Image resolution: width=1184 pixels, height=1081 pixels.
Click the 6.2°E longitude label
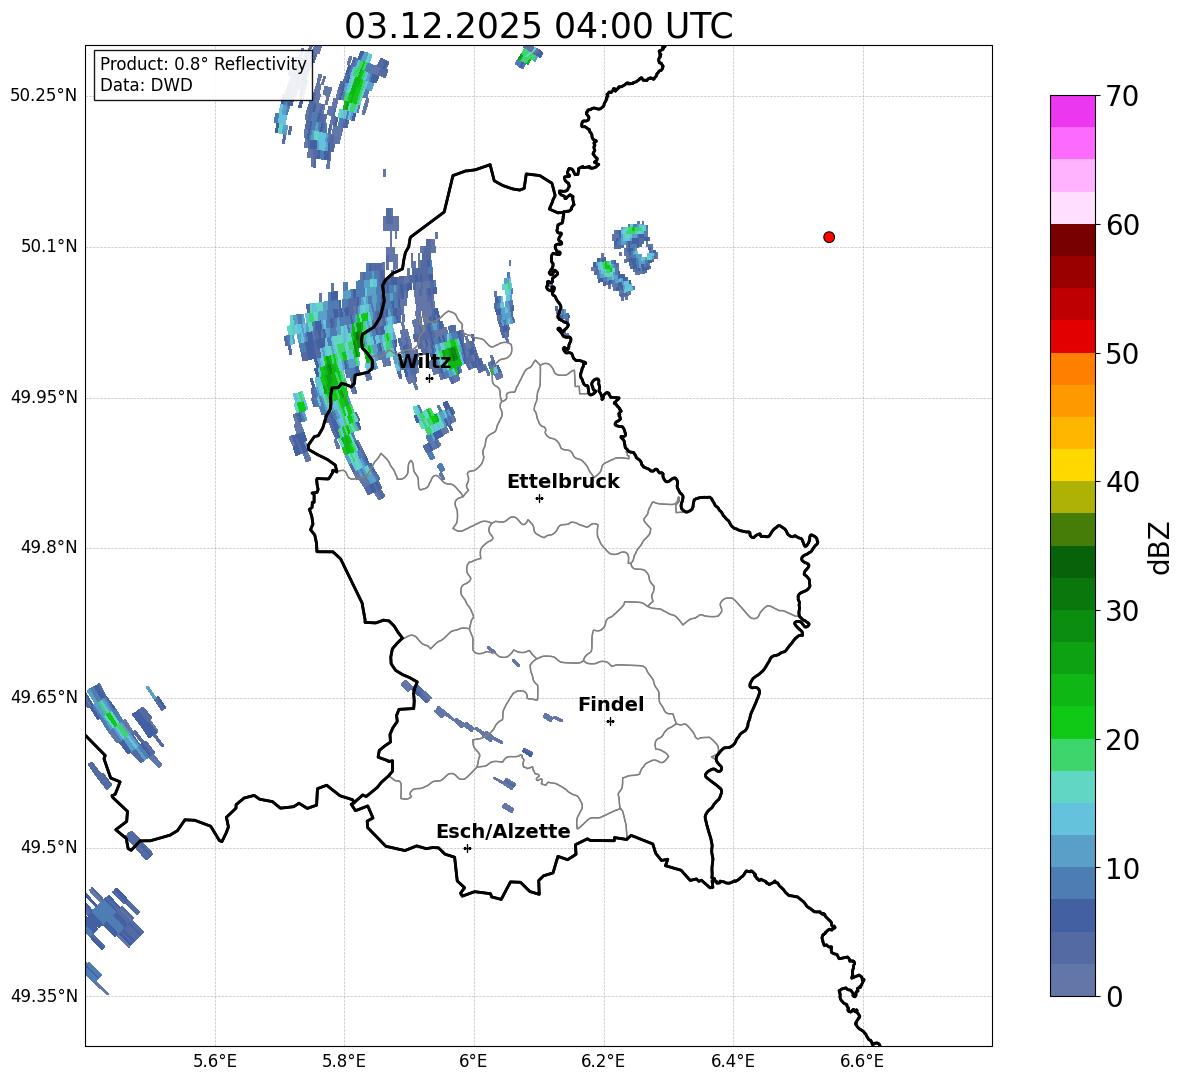[x=603, y=1061]
